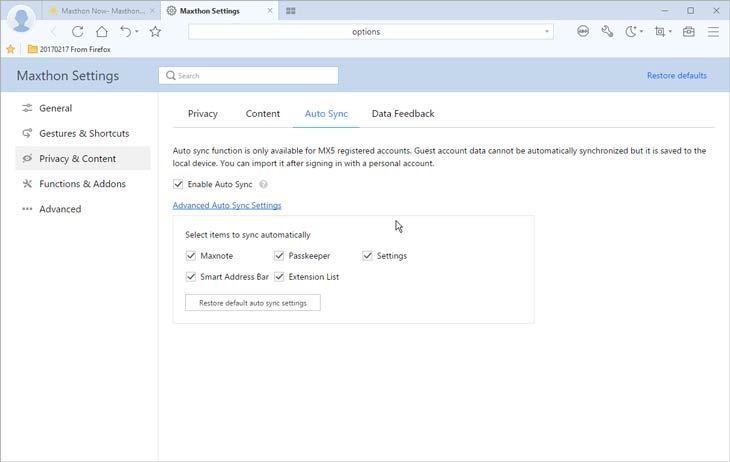Click the favorites bar star icon

click(x=10, y=49)
